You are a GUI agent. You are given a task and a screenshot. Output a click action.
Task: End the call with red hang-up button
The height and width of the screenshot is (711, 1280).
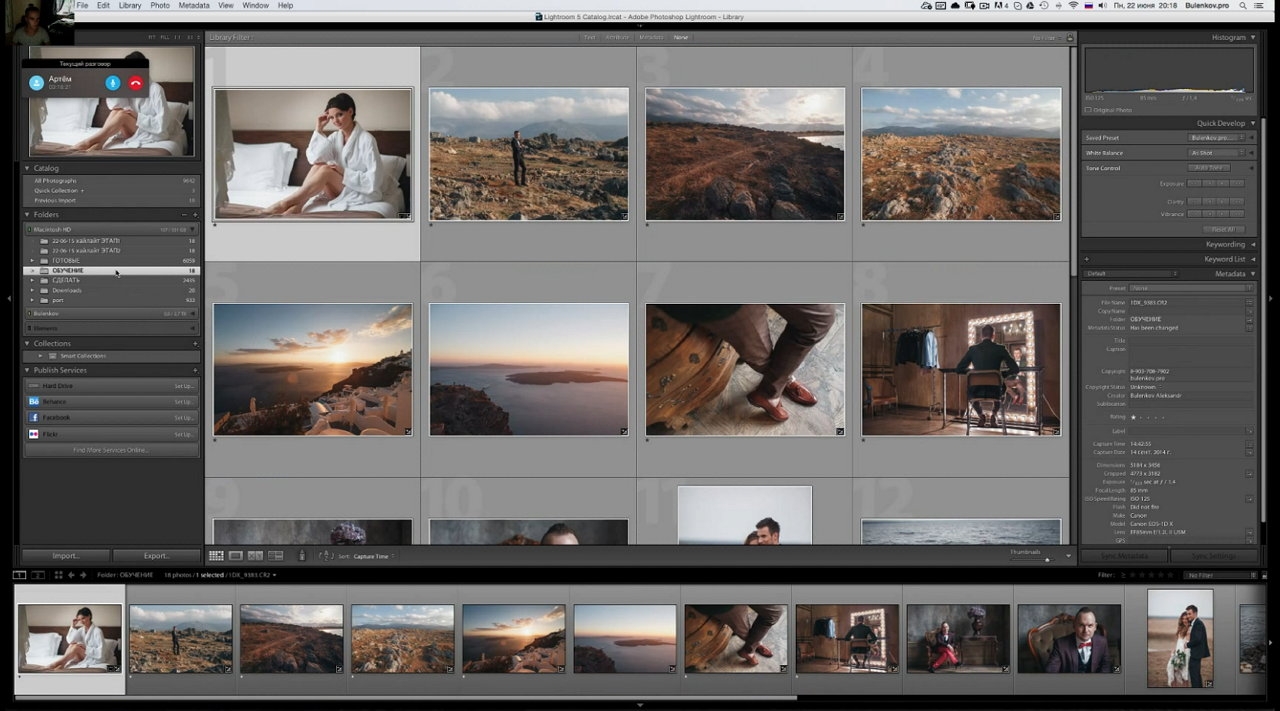coord(136,83)
